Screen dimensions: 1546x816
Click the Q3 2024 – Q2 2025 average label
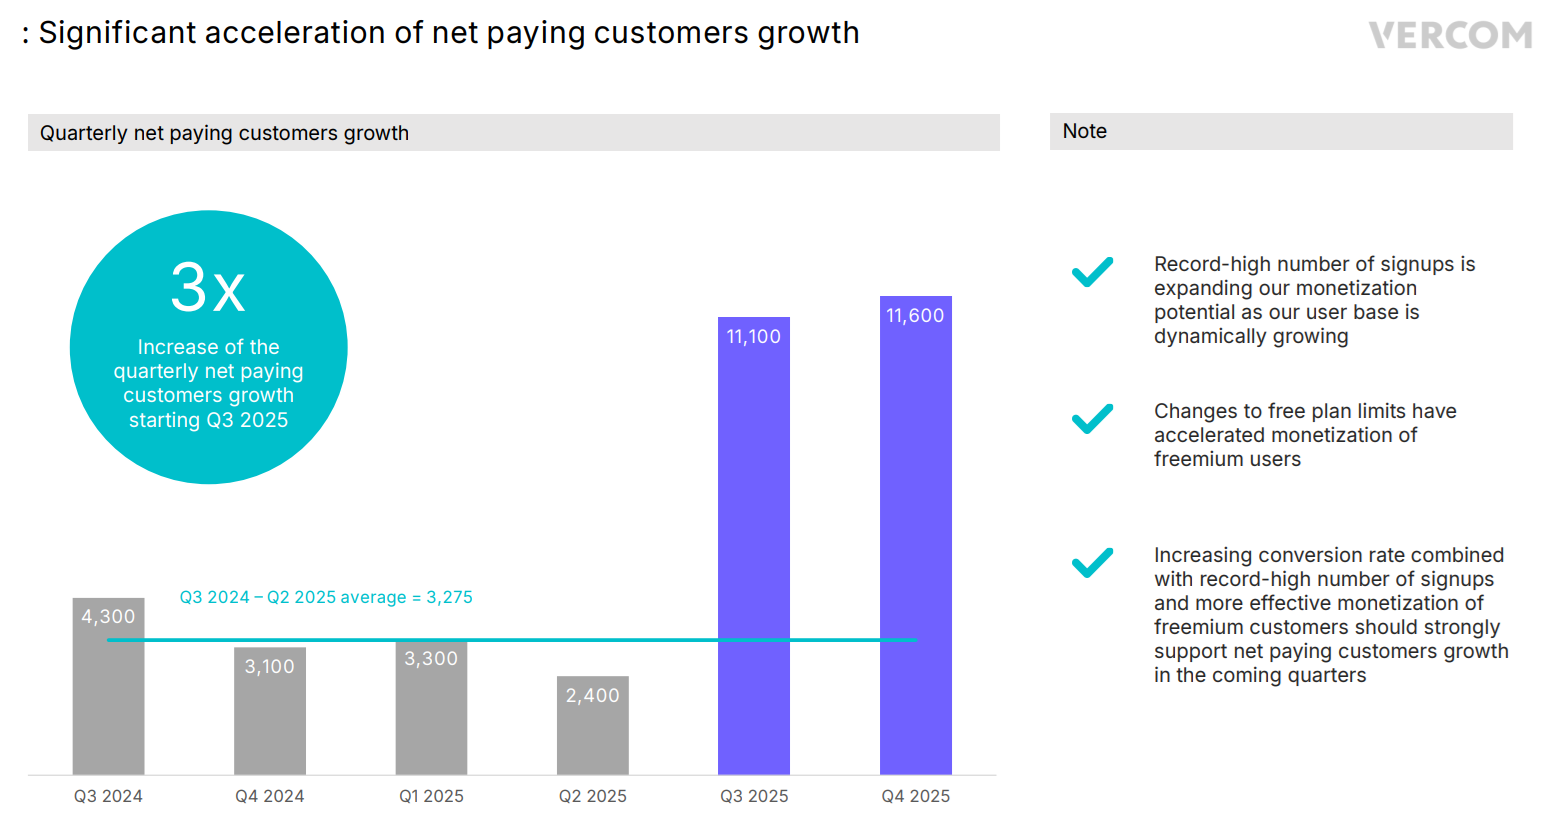click(326, 597)
